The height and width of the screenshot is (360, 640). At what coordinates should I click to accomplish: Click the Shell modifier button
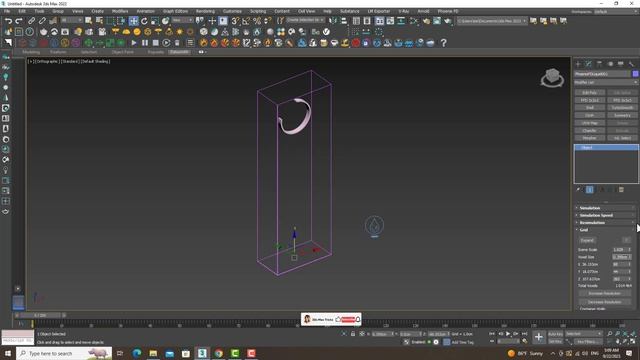point(589,108)
